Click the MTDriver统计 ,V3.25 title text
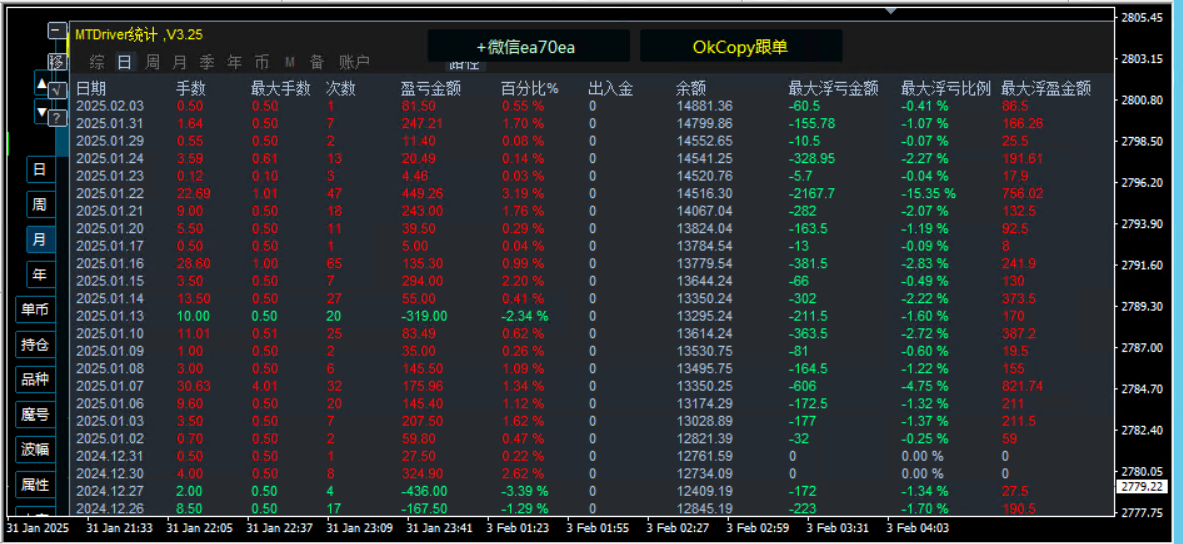Viewport: 1183px width, 544px height. tap(139, 35)
